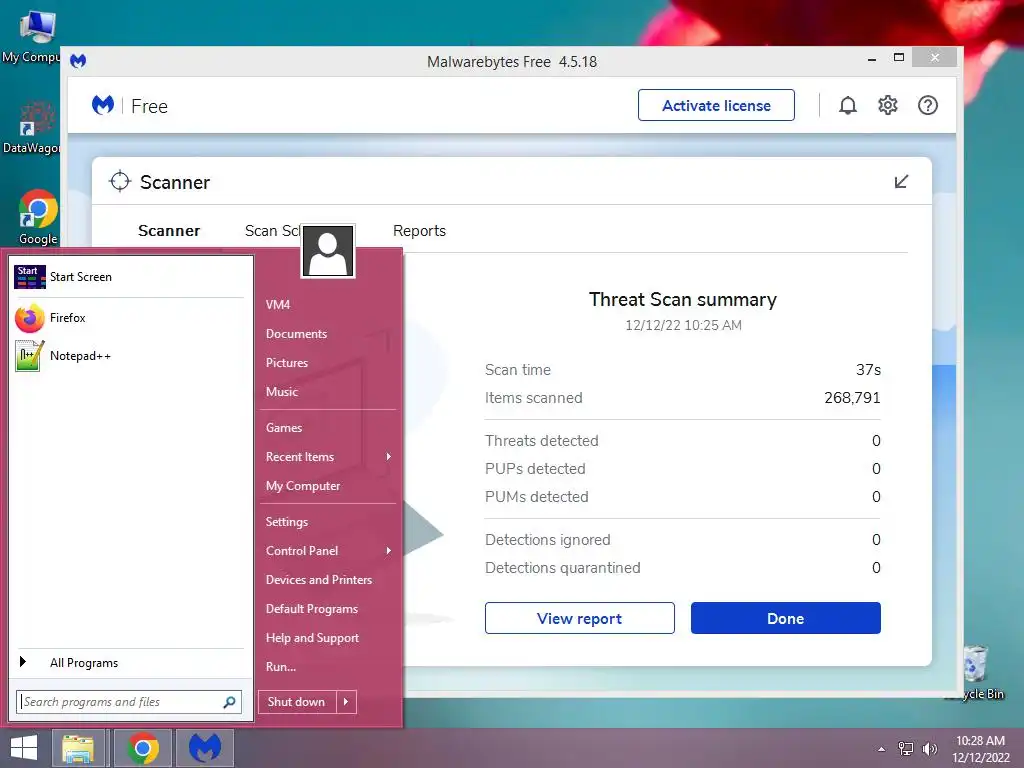
Task: Open My Computer from Start menu
Action: (303, 486)
